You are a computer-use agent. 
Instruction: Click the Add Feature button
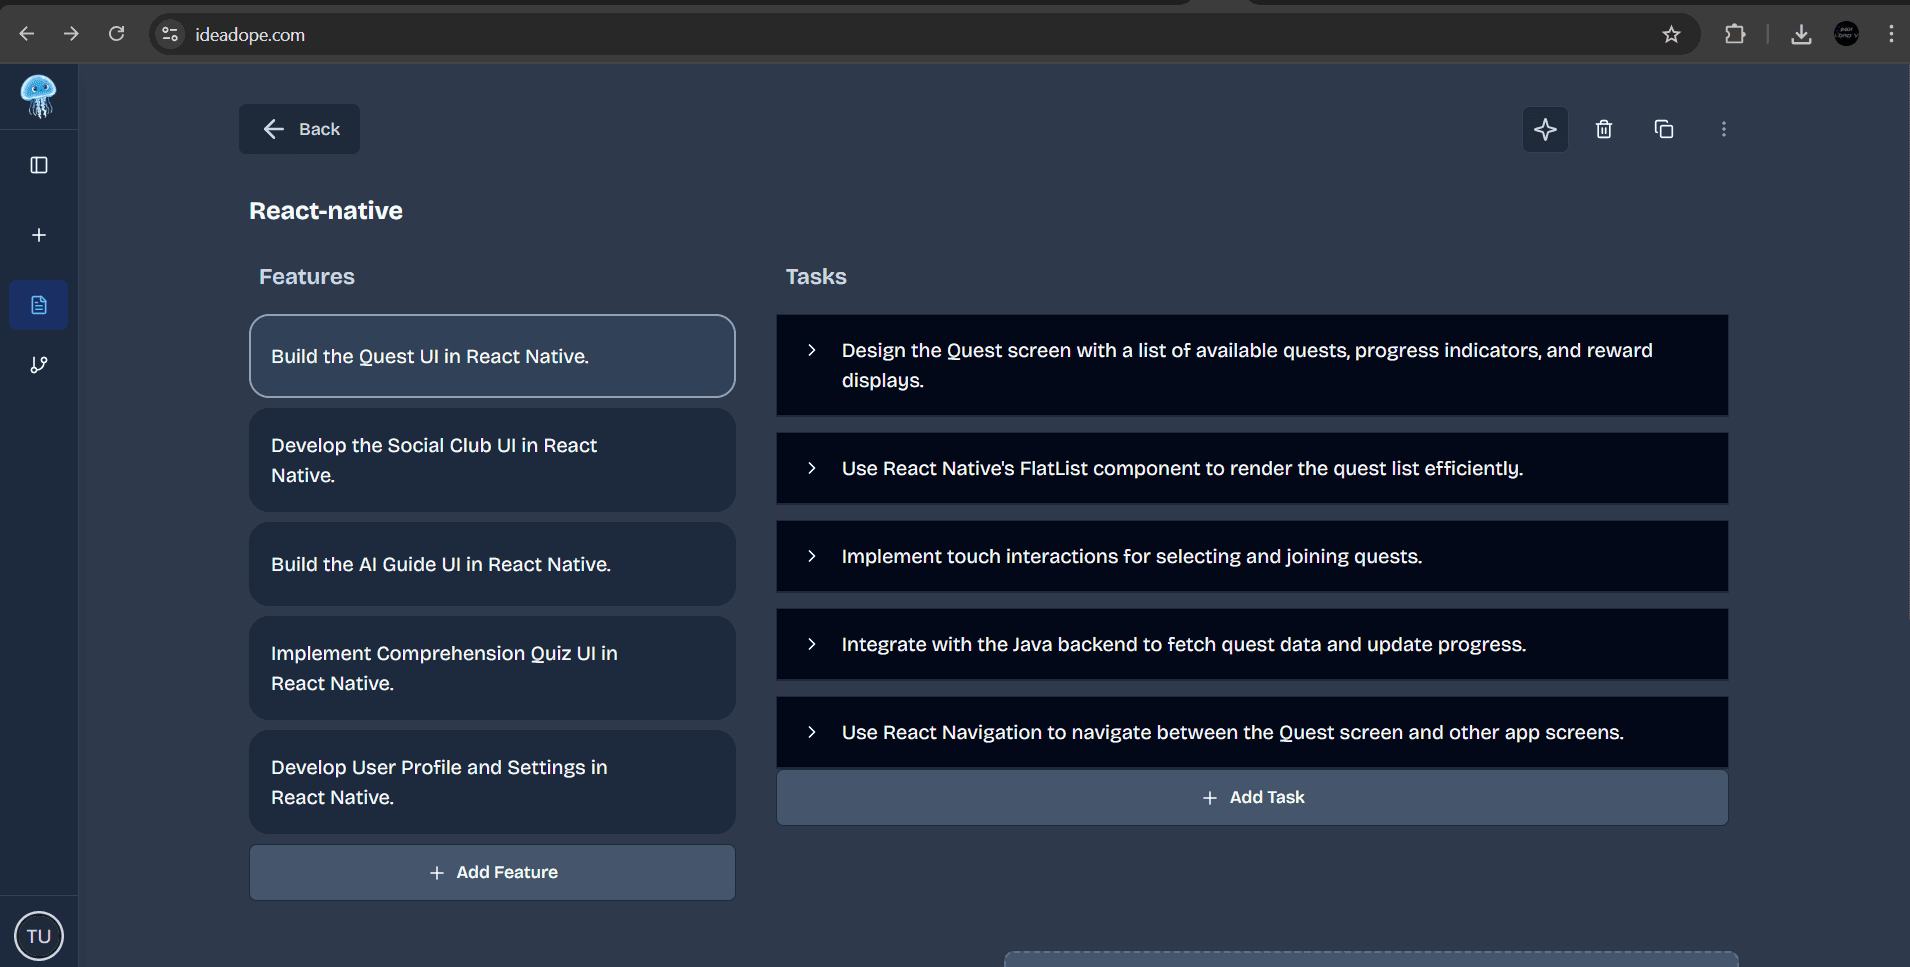tap(492, 872)
